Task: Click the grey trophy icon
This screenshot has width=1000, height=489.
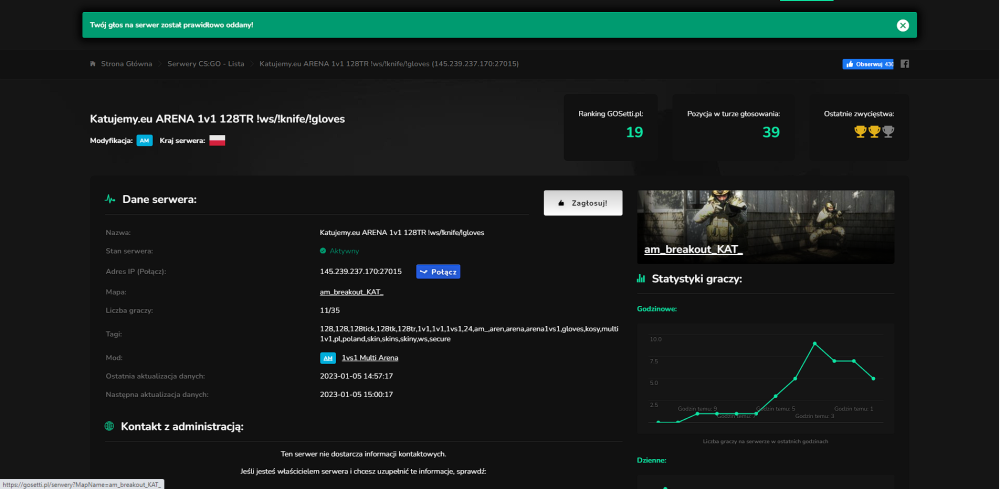Action: pyautogui.click(x=888, y=132)
